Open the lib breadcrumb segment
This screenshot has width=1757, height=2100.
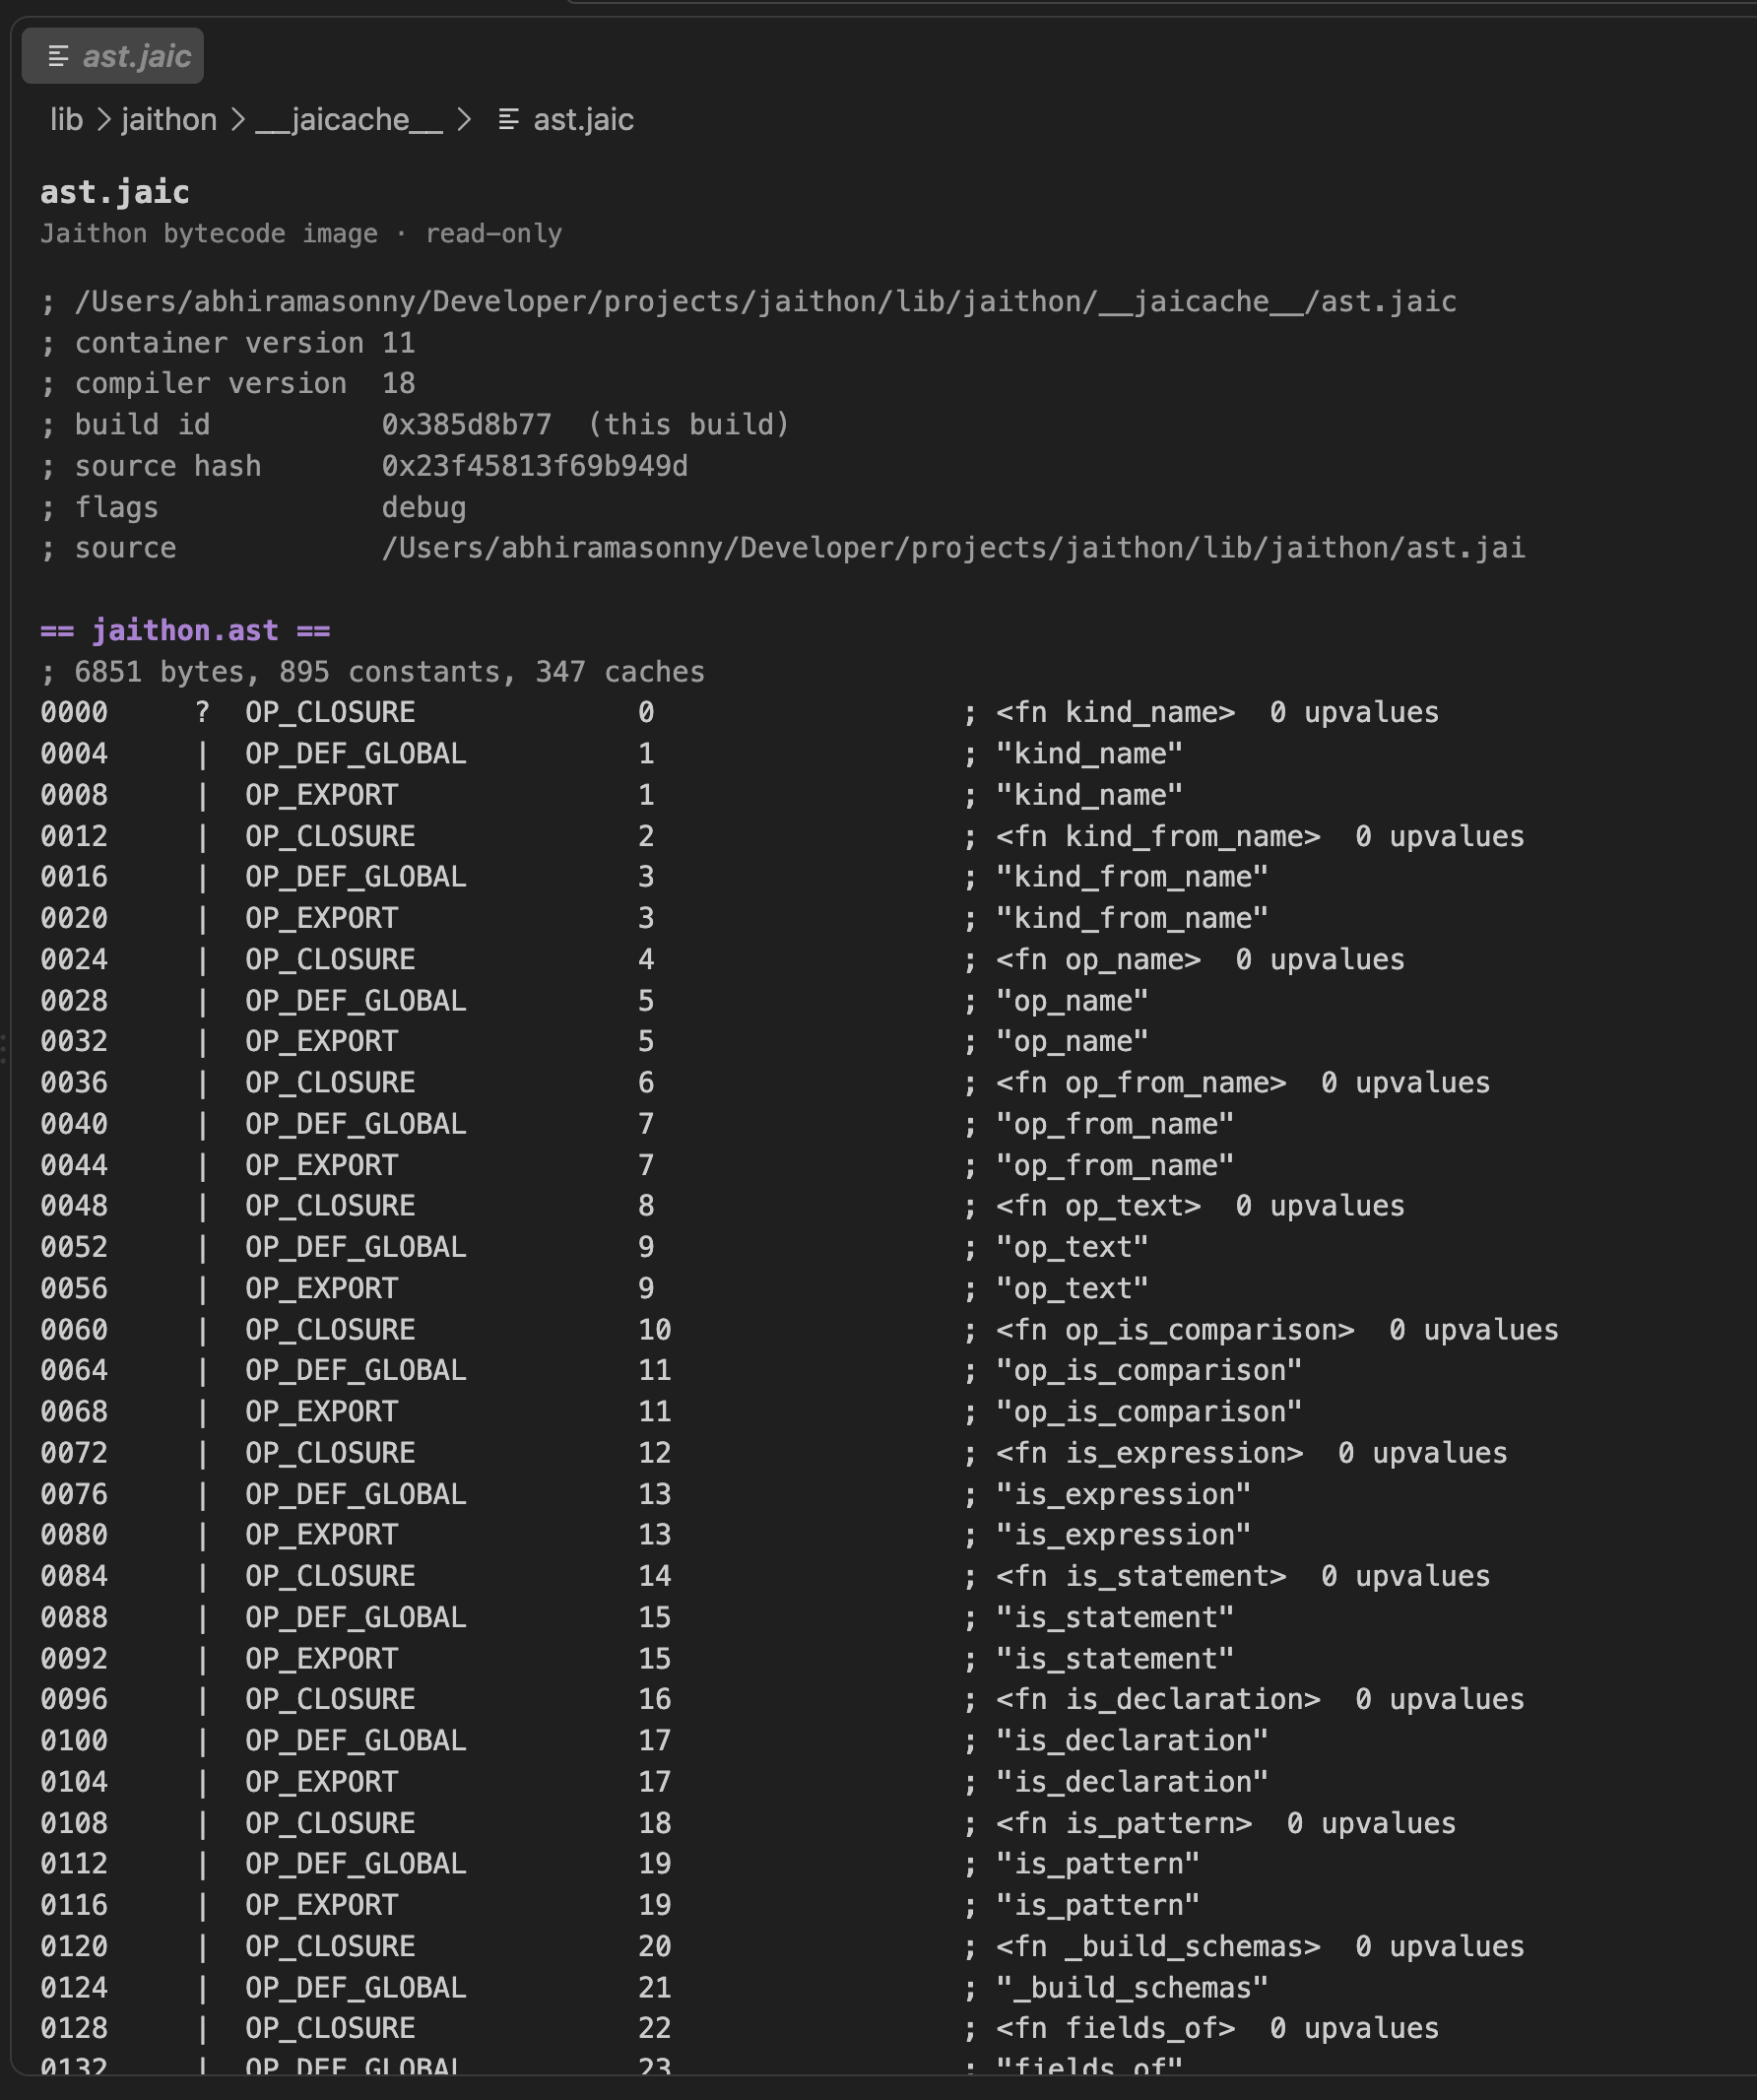(x=66, y=120)
